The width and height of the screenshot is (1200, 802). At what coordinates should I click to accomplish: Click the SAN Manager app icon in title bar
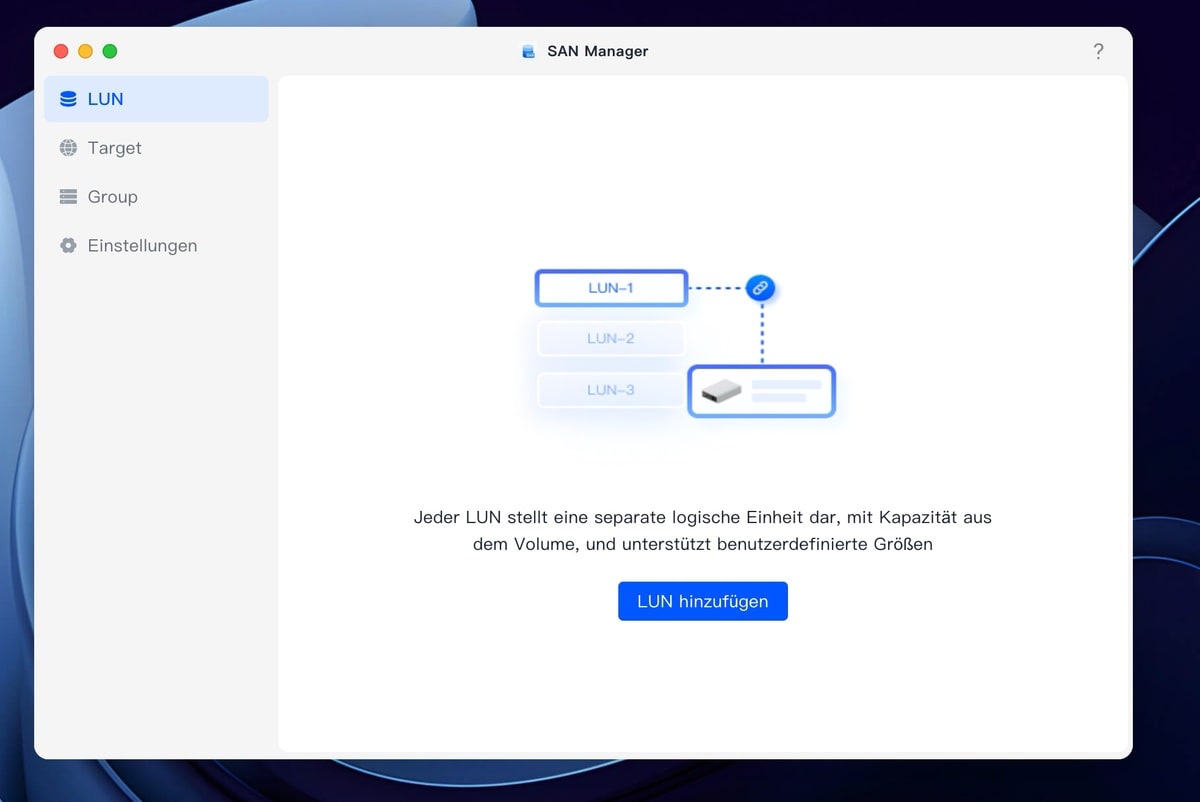529,51
